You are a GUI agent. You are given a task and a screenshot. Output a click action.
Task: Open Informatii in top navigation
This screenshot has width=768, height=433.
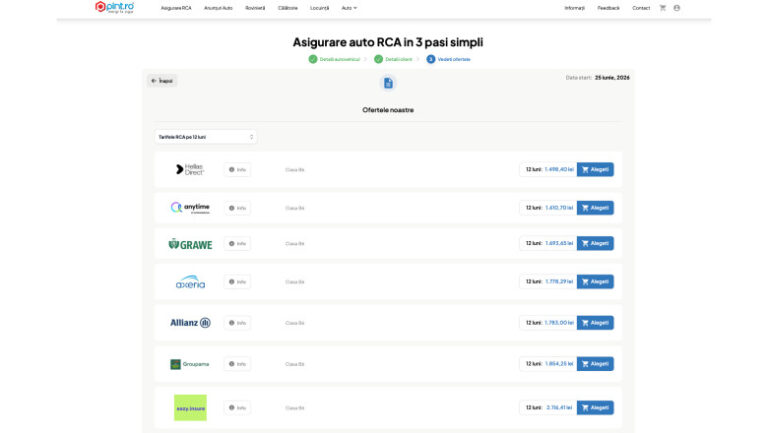tap(575, 8)
